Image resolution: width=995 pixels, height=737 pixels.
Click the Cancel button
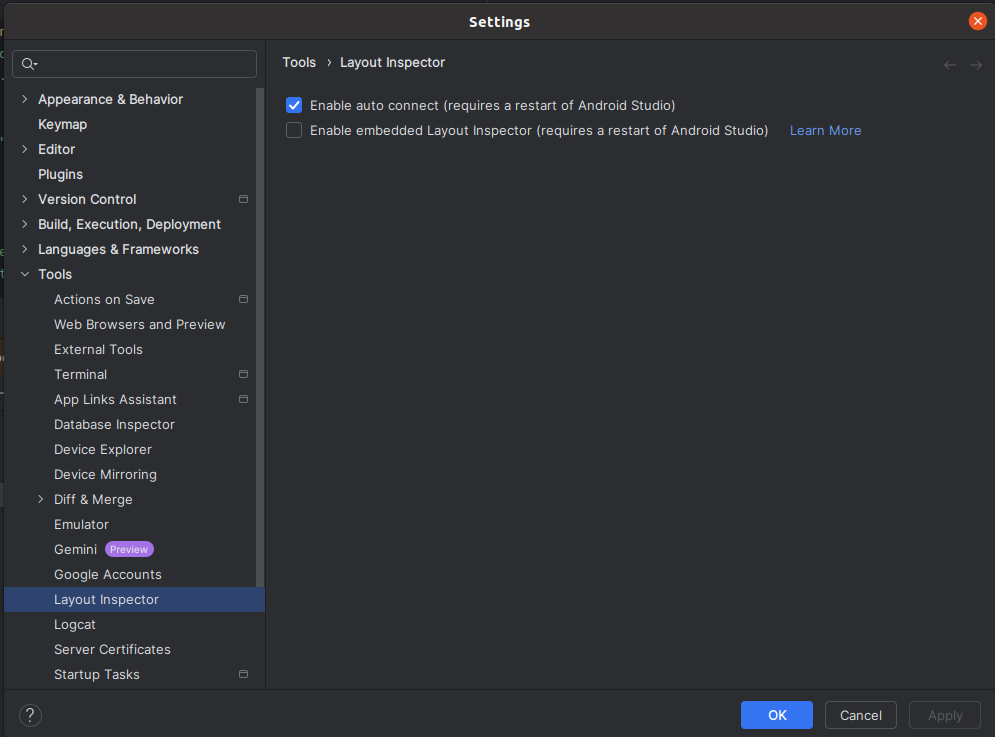coord(860,715)
